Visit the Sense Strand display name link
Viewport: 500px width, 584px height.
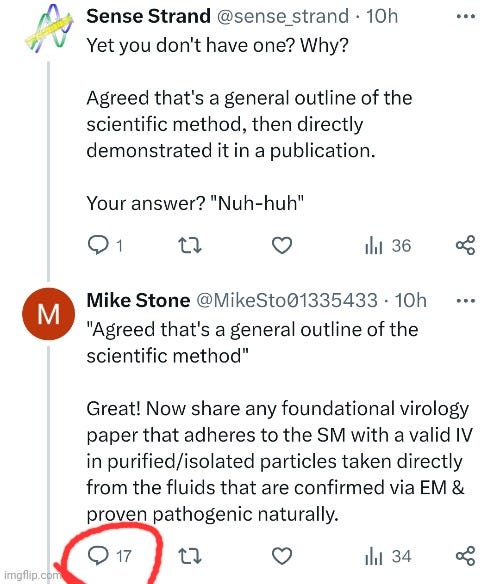coord(148,16)
